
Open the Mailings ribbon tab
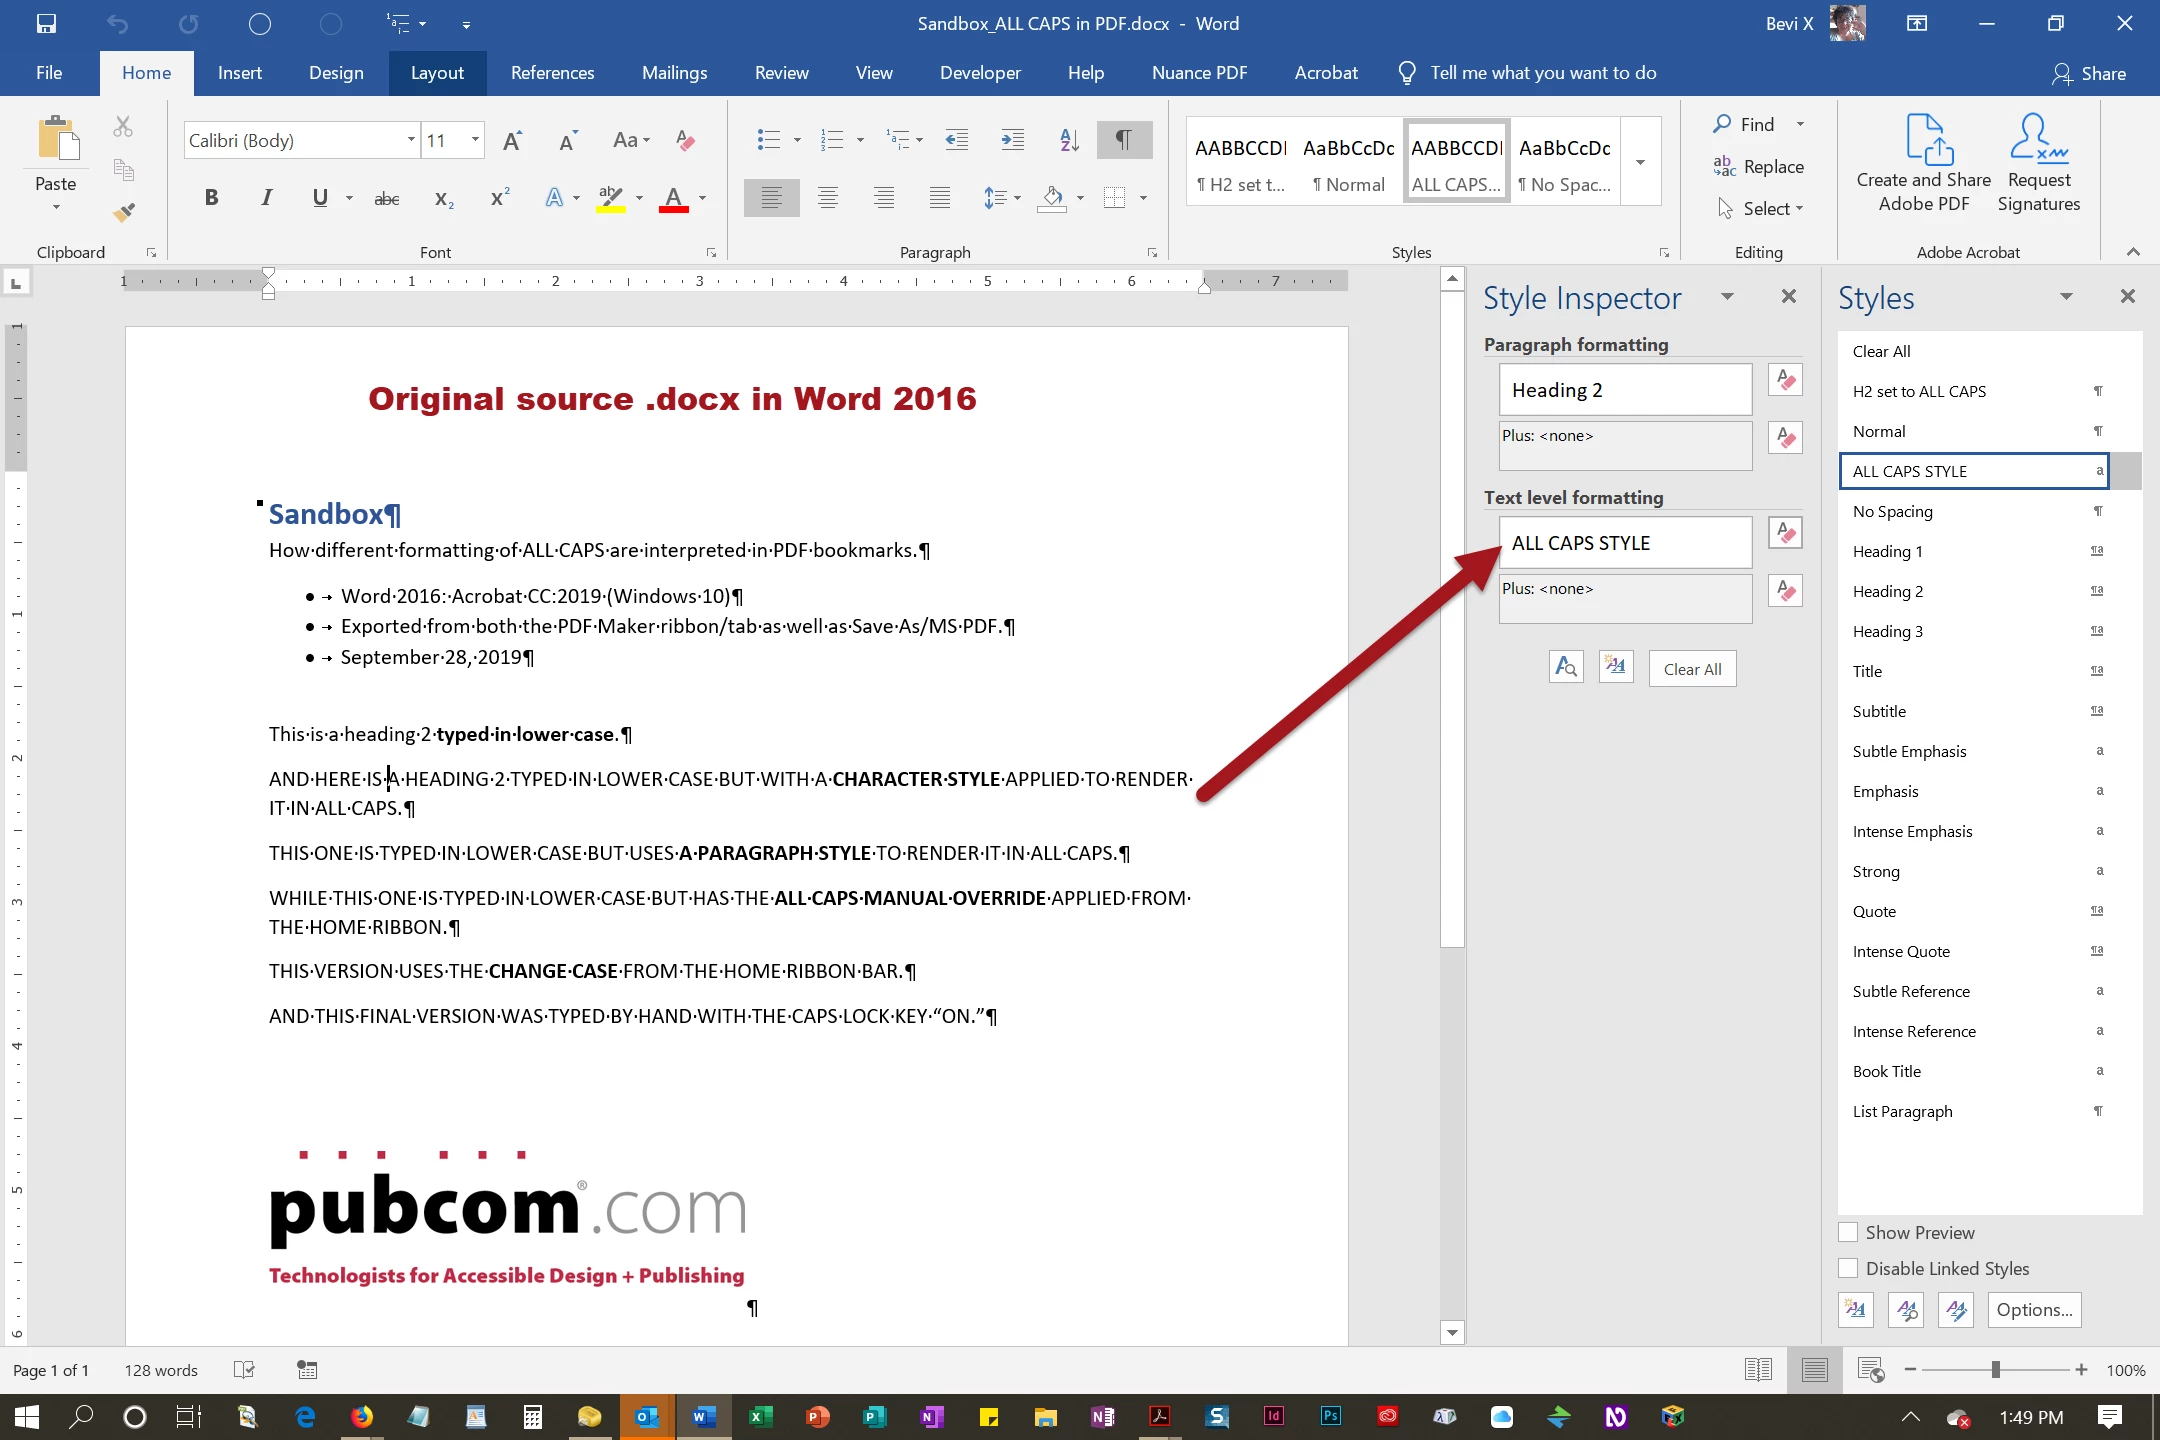674,73
